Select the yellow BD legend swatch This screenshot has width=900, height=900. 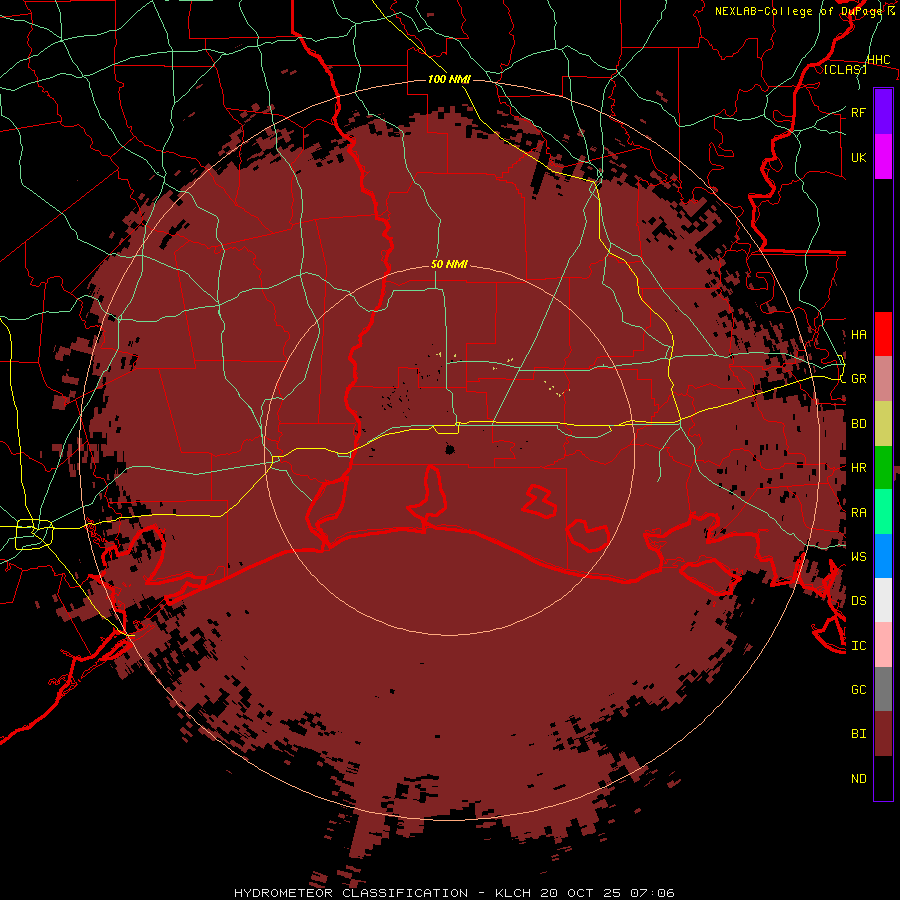click(883, 423)
